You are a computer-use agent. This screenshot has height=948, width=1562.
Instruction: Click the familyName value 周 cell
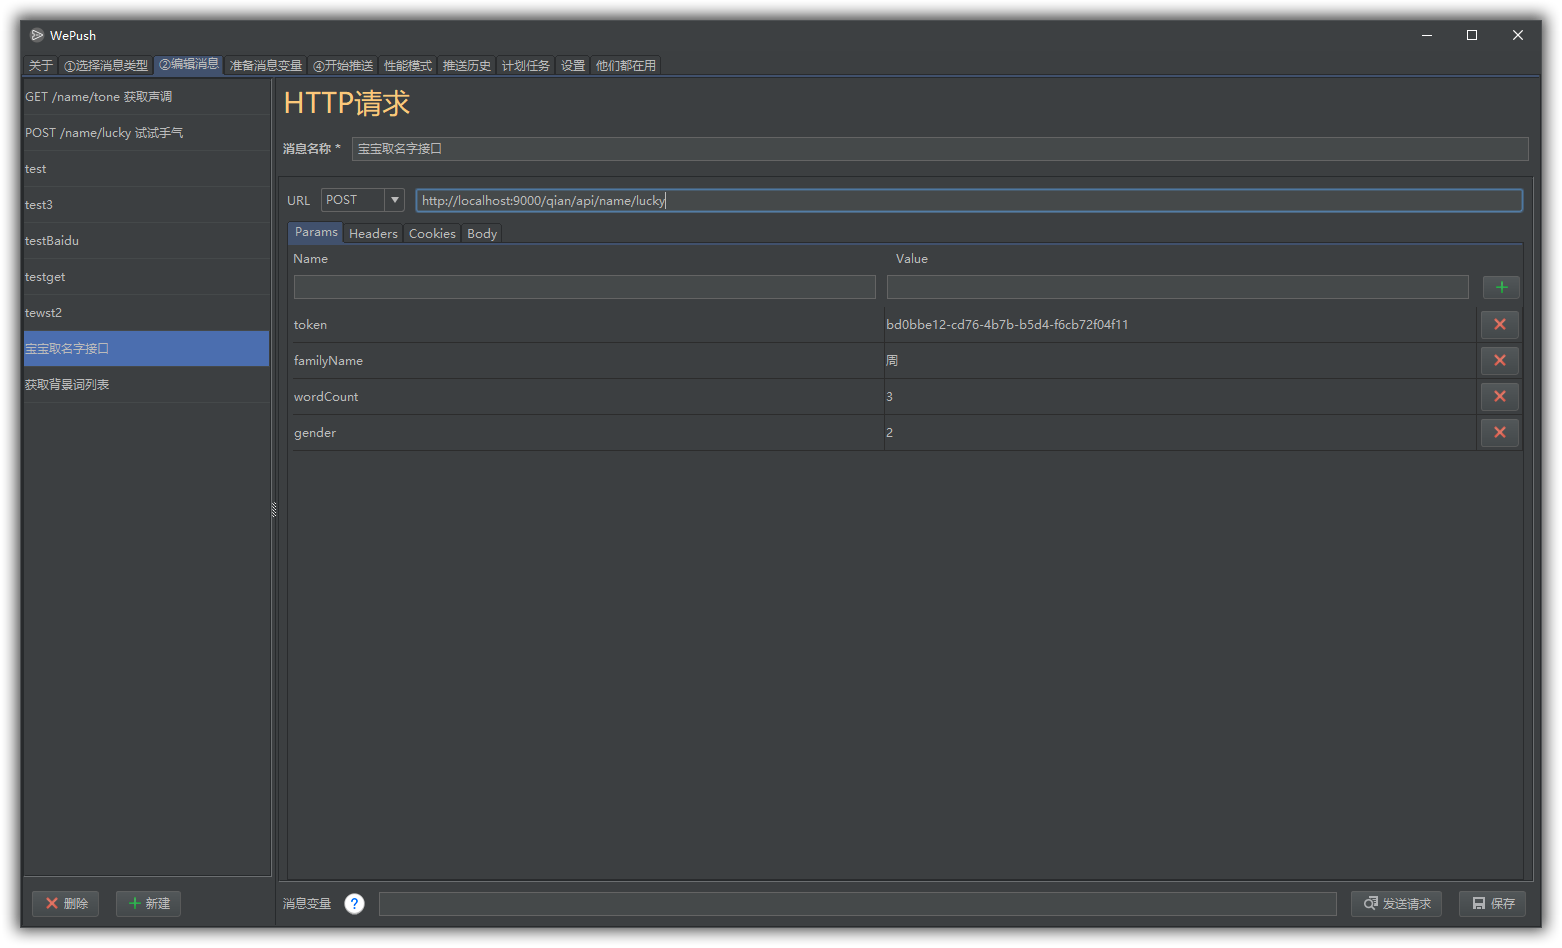[x=1180, y=361]
